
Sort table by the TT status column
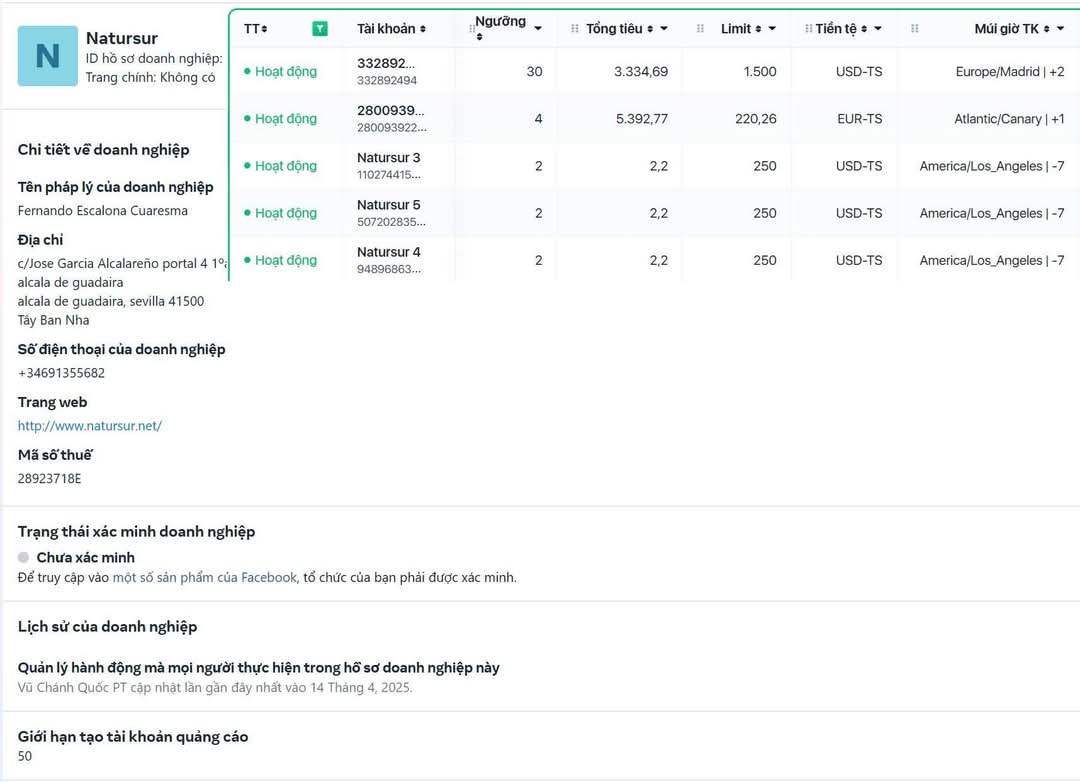click(256, 28)
